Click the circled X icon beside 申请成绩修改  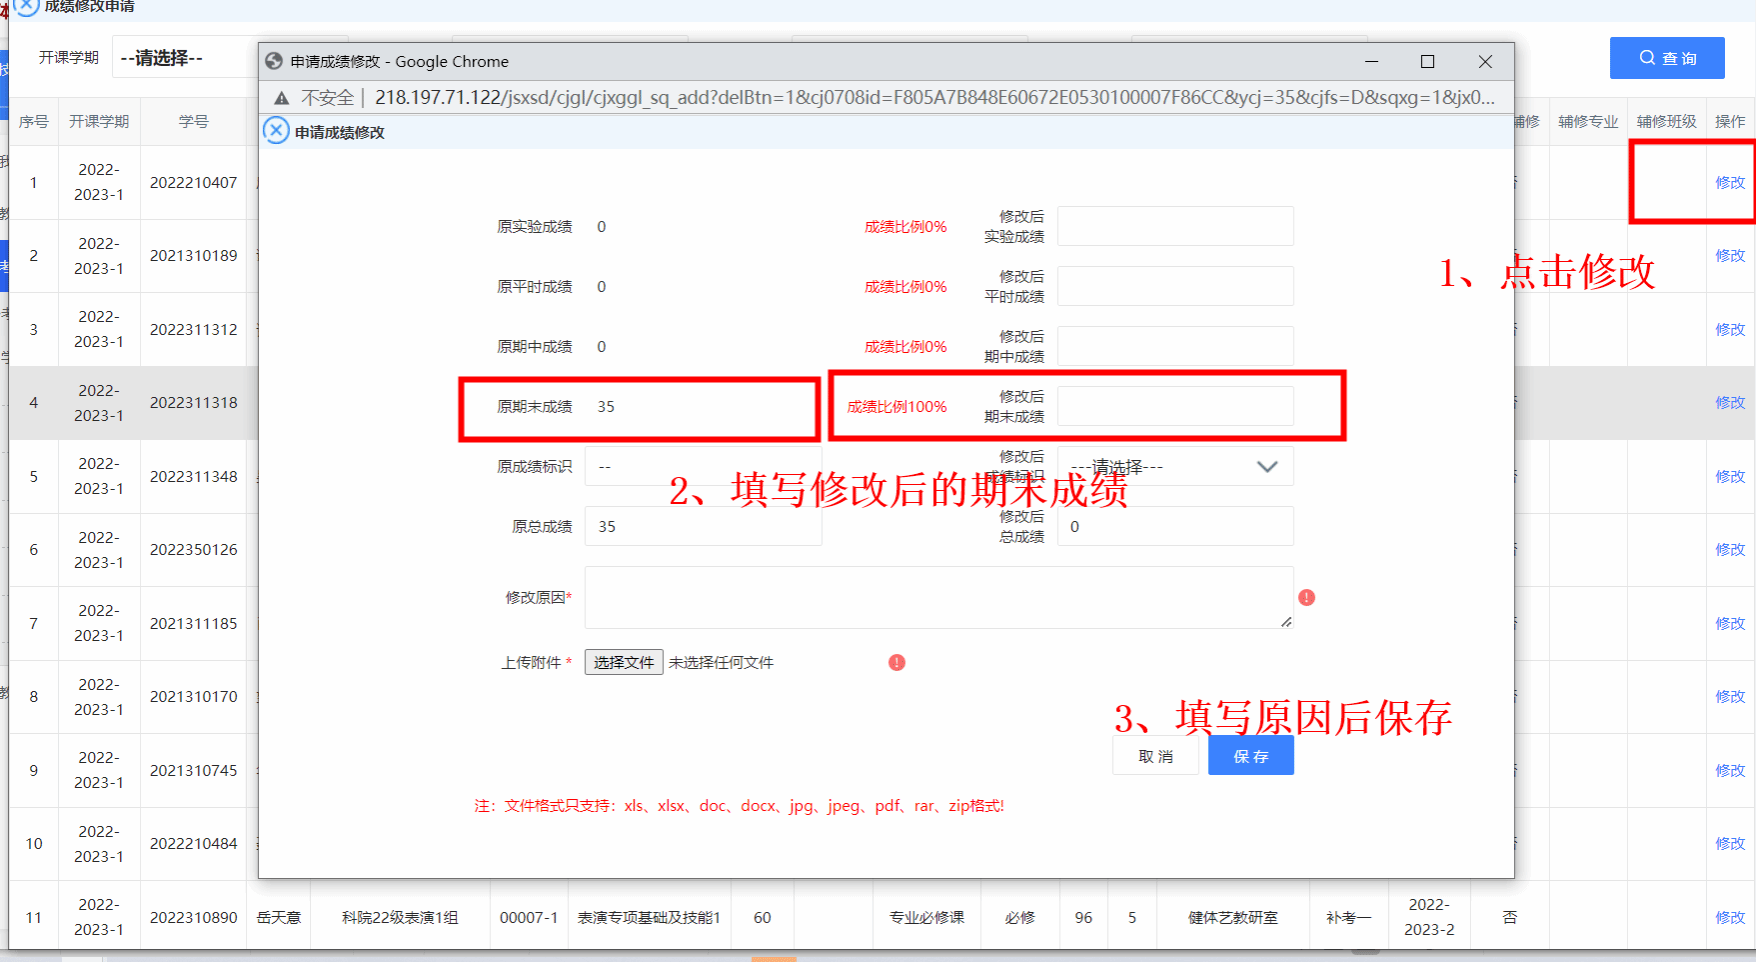pyautogui.click(x=276, y=131)
